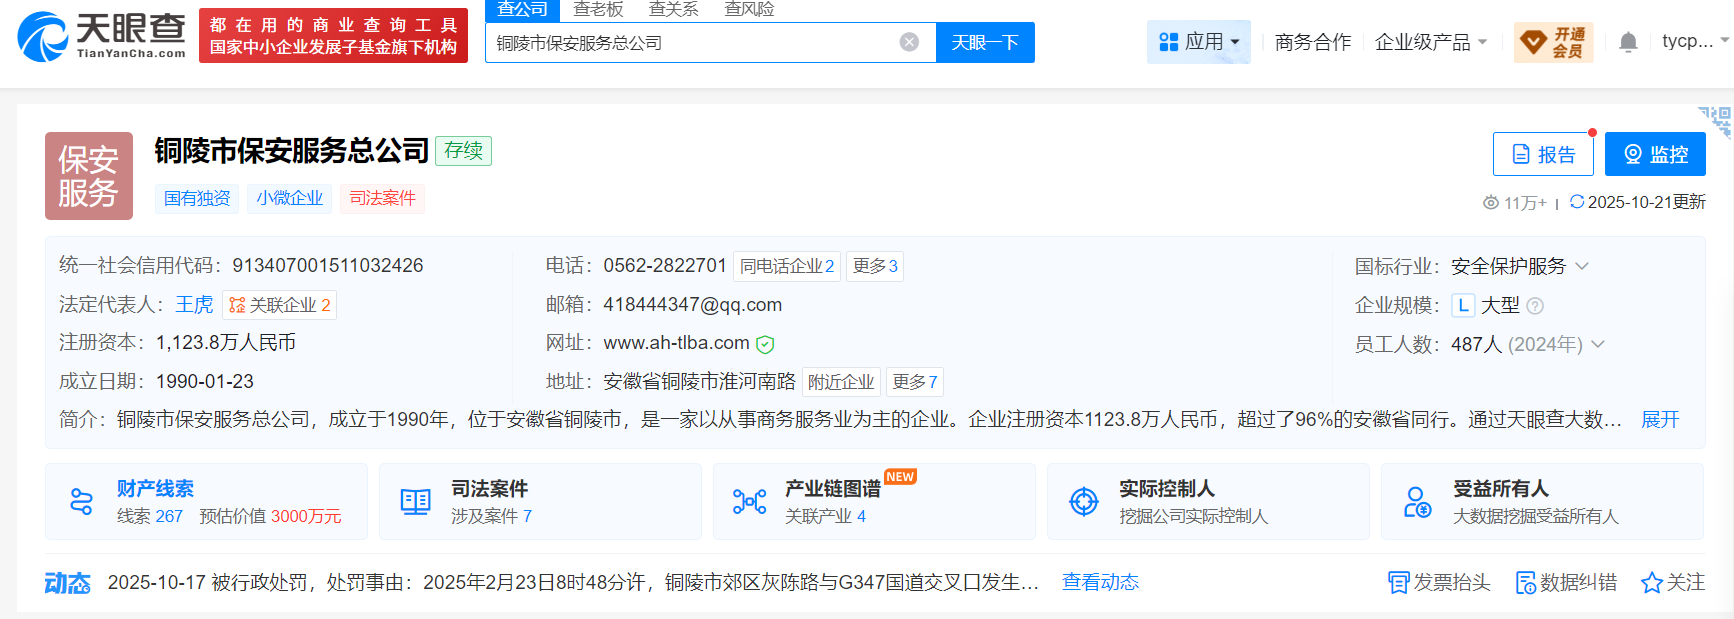Click the email 418444347@qq.com

[693, 304]
